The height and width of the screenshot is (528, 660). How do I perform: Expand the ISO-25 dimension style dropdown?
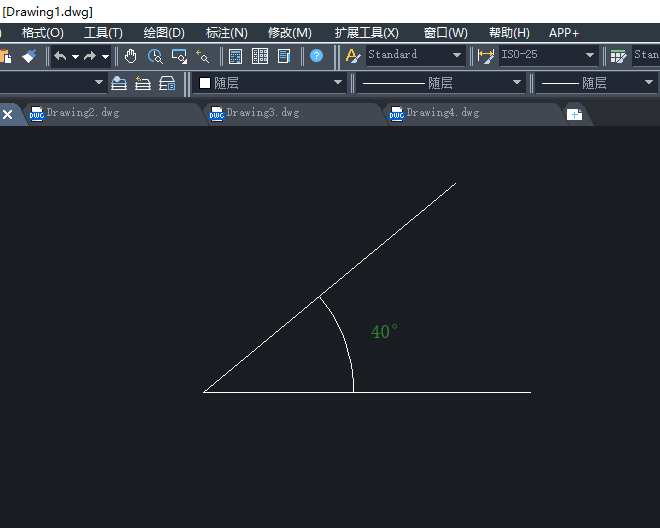589,56
